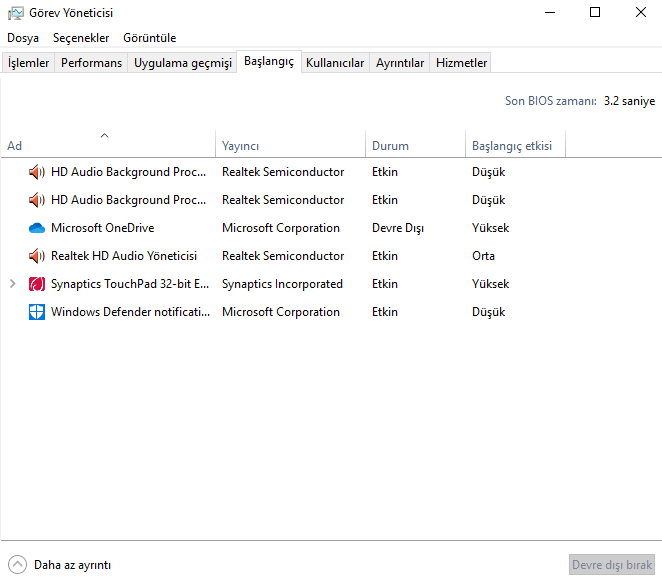Click the Synaptics TouchPad red icon

[x=37, y=284]
